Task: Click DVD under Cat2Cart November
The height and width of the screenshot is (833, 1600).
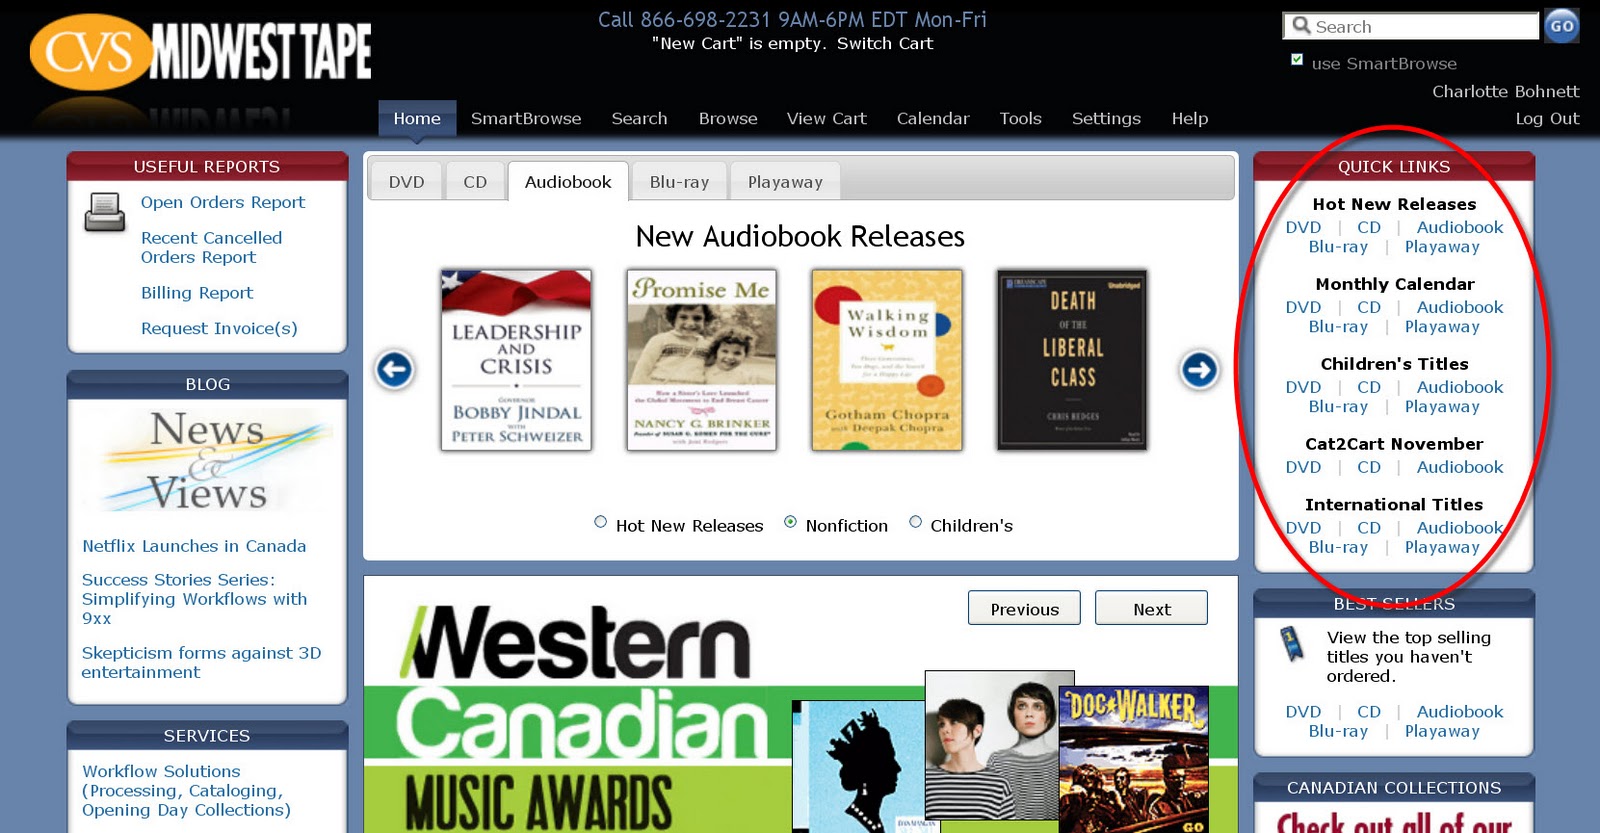Action: click(1303, 468)
